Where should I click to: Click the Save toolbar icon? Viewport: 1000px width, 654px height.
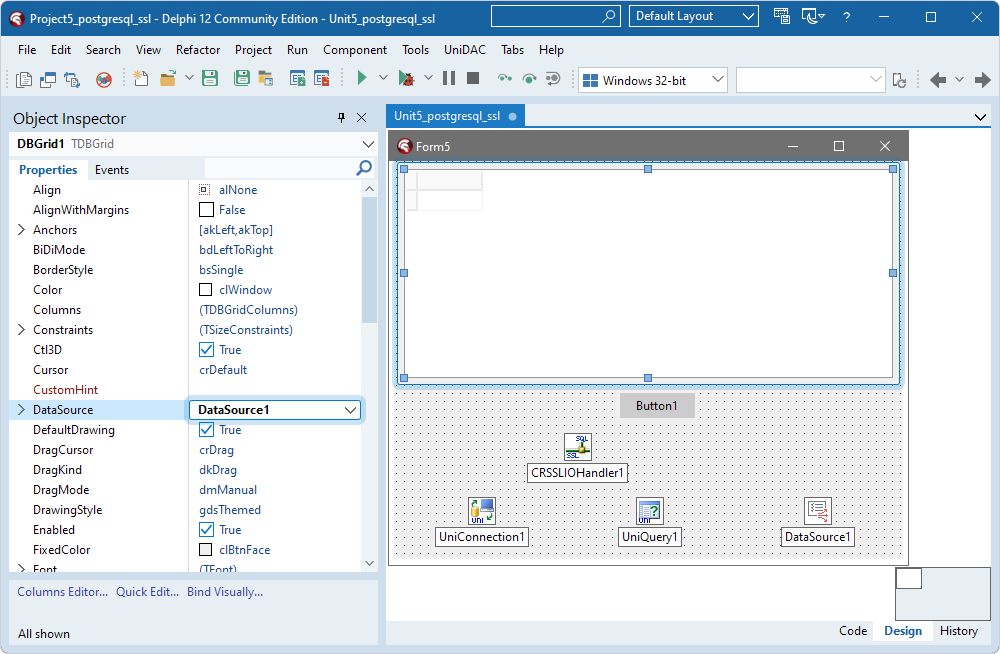(x=210, y=78)
